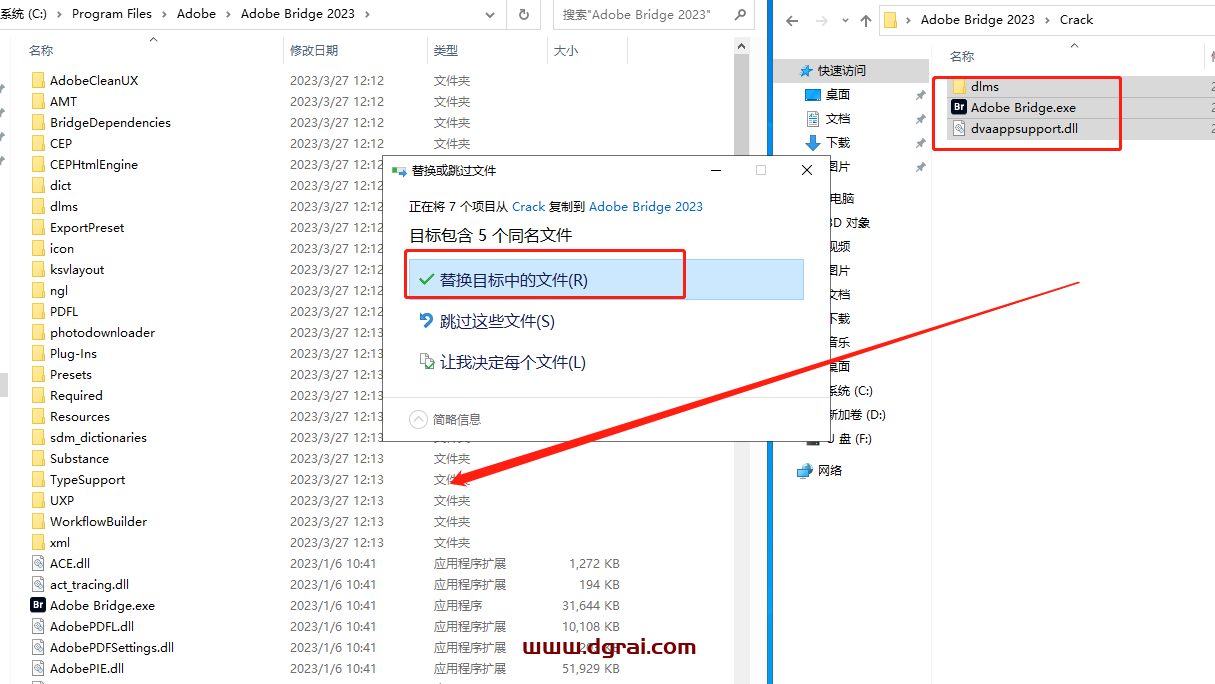Click the dlms folder icon inside Crack
This screenshot has height=684, width=1215.
(x=960, y=86)
